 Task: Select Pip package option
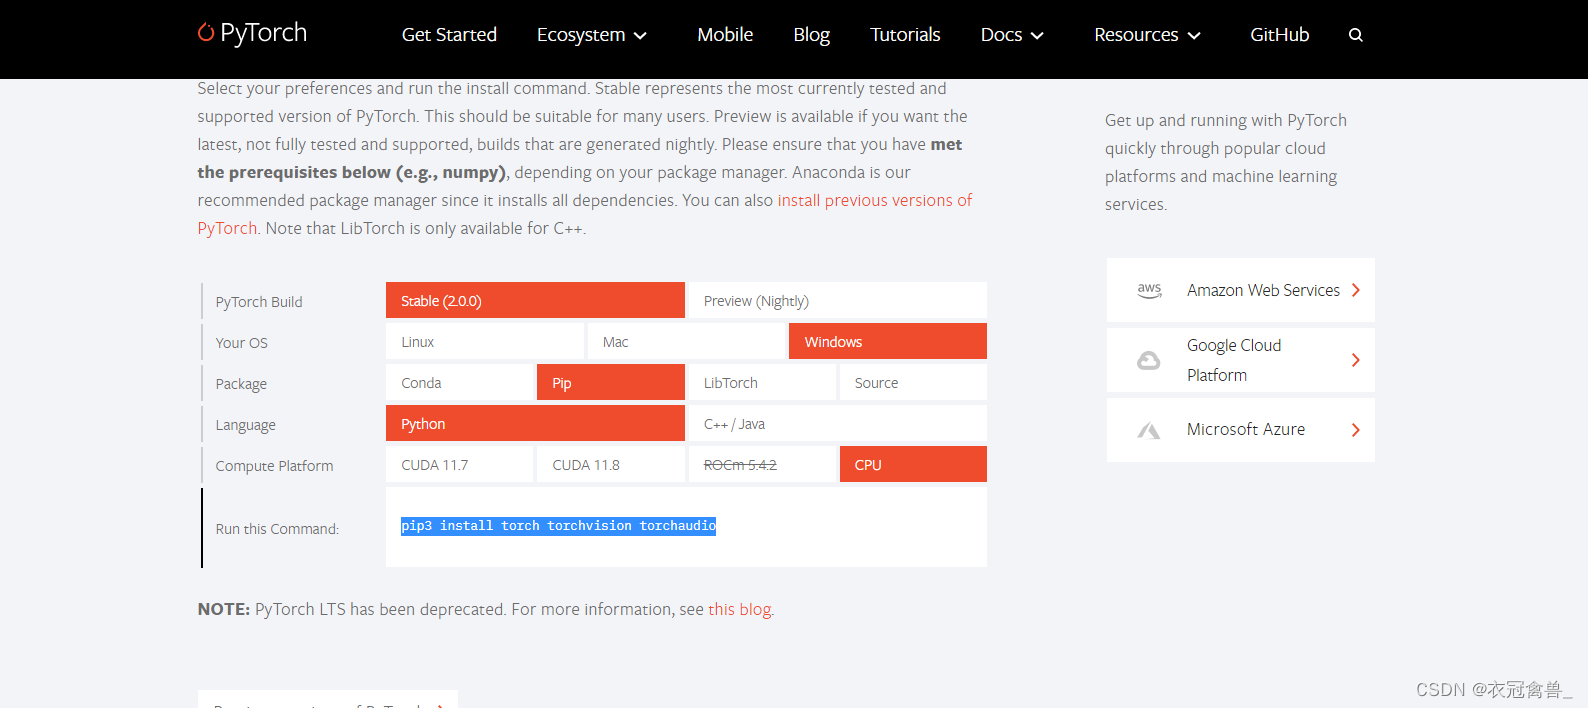pos(611,382)
